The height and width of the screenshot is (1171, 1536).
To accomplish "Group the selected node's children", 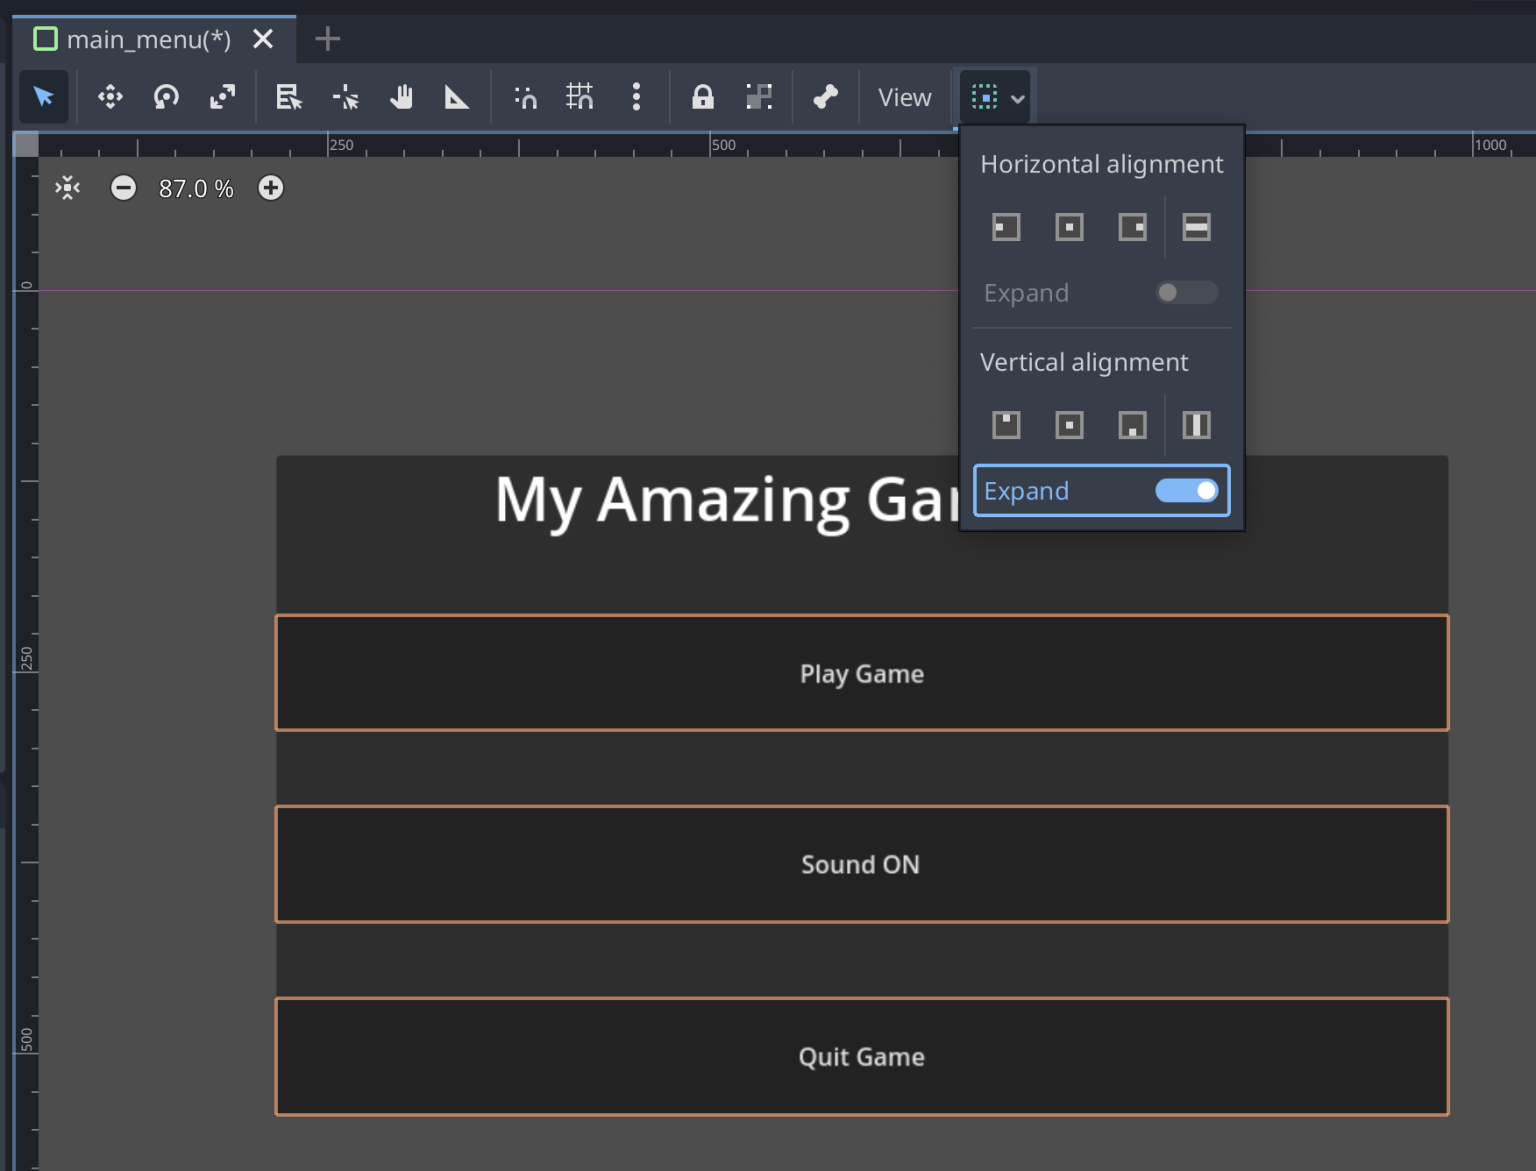I will 759,97.
